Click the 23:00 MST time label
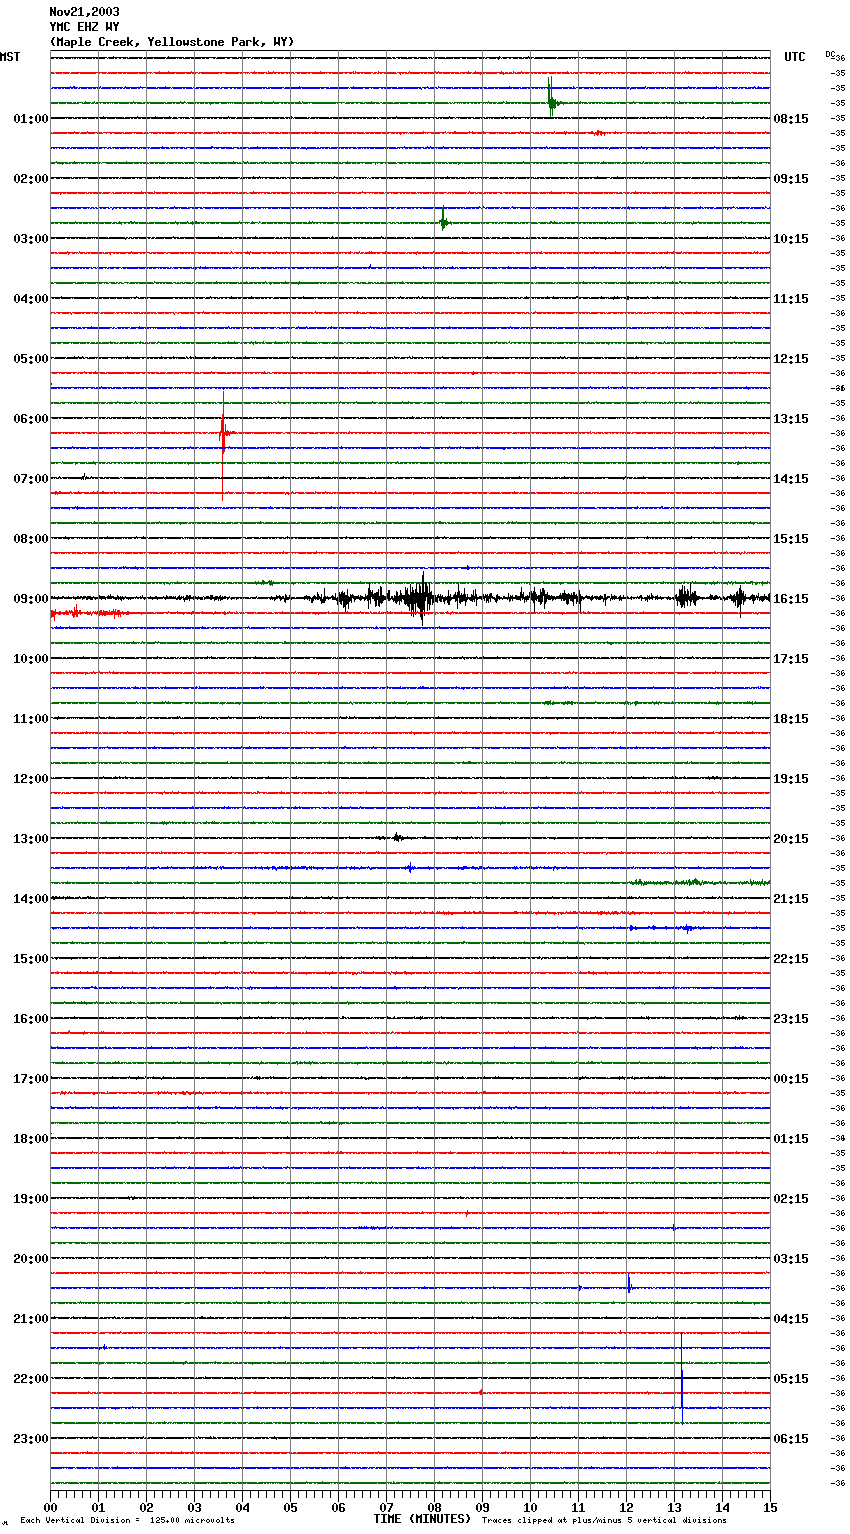Viewport: 850px width, 1534px height. 30,1439
